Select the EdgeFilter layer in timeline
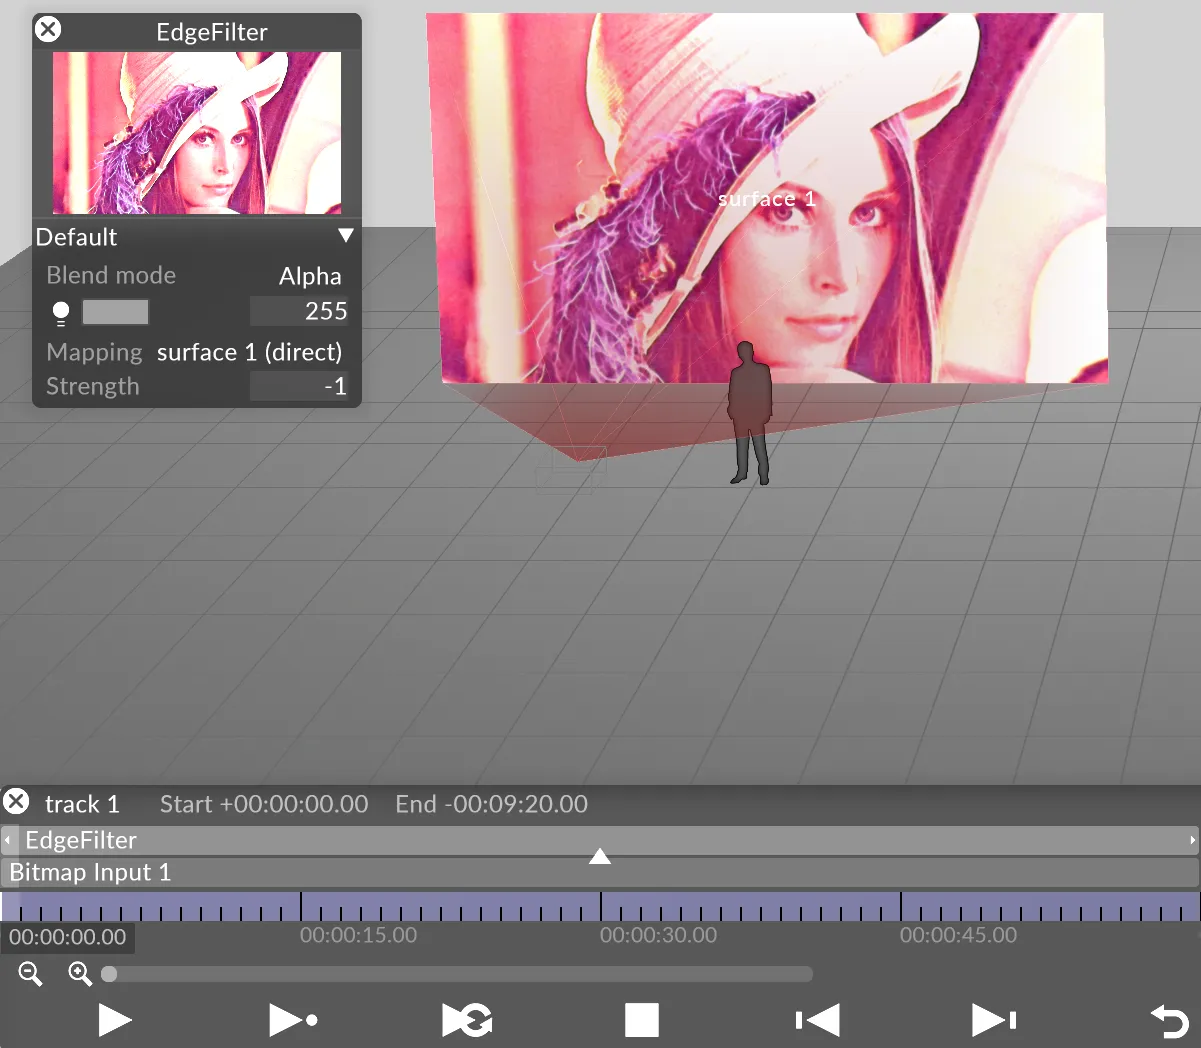This screenshot has height=1048, width=1201. point(80,840)
